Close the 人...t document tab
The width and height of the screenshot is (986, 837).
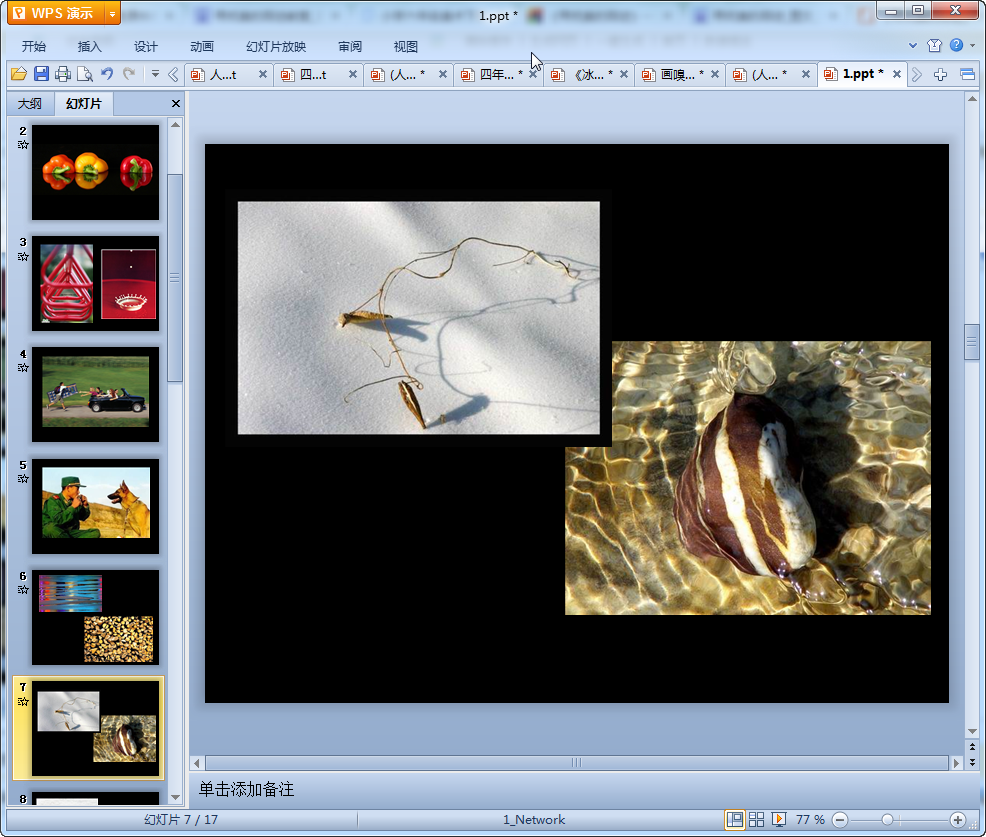click(x=263, y=74)
